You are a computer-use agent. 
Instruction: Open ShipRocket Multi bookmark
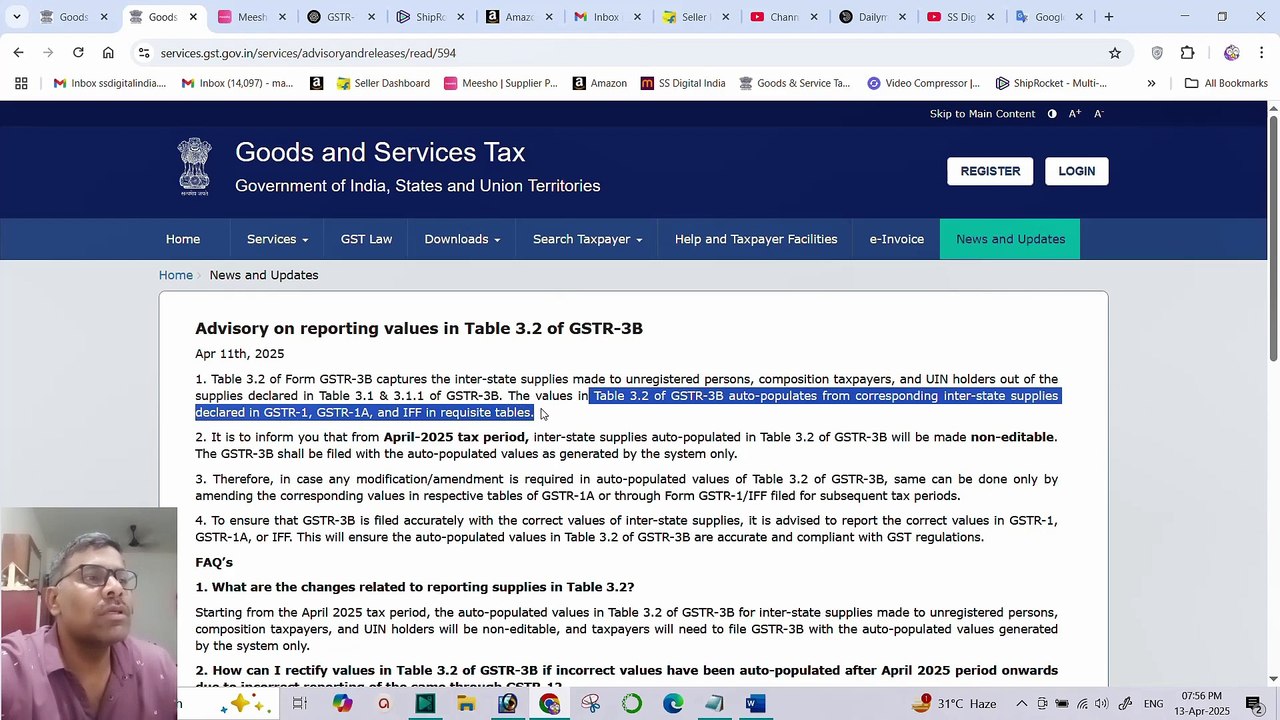[1051, 83]
